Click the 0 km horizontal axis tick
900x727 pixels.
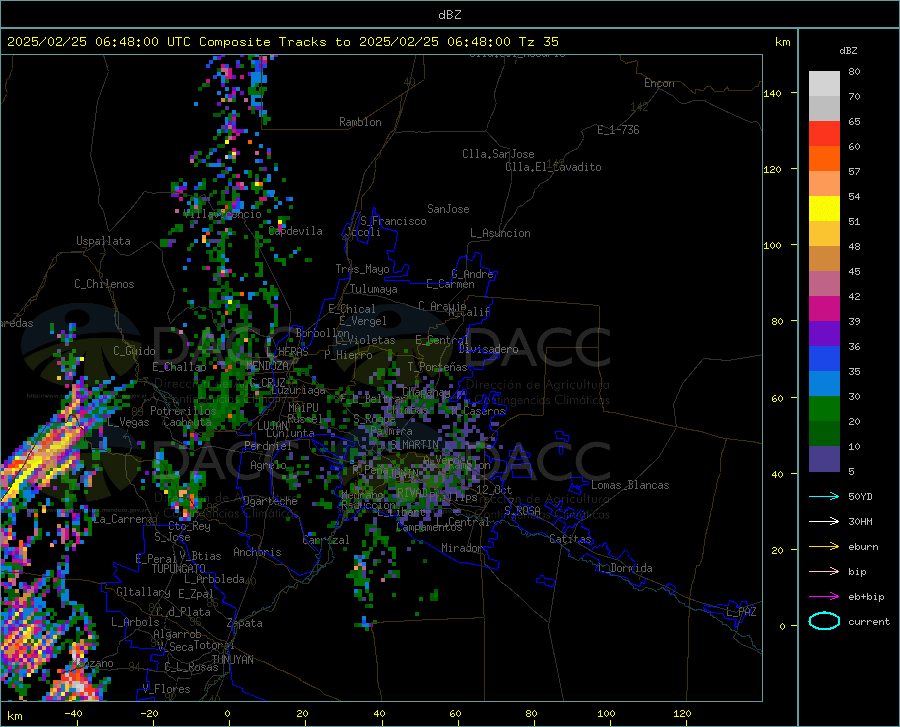coord(228,713)
